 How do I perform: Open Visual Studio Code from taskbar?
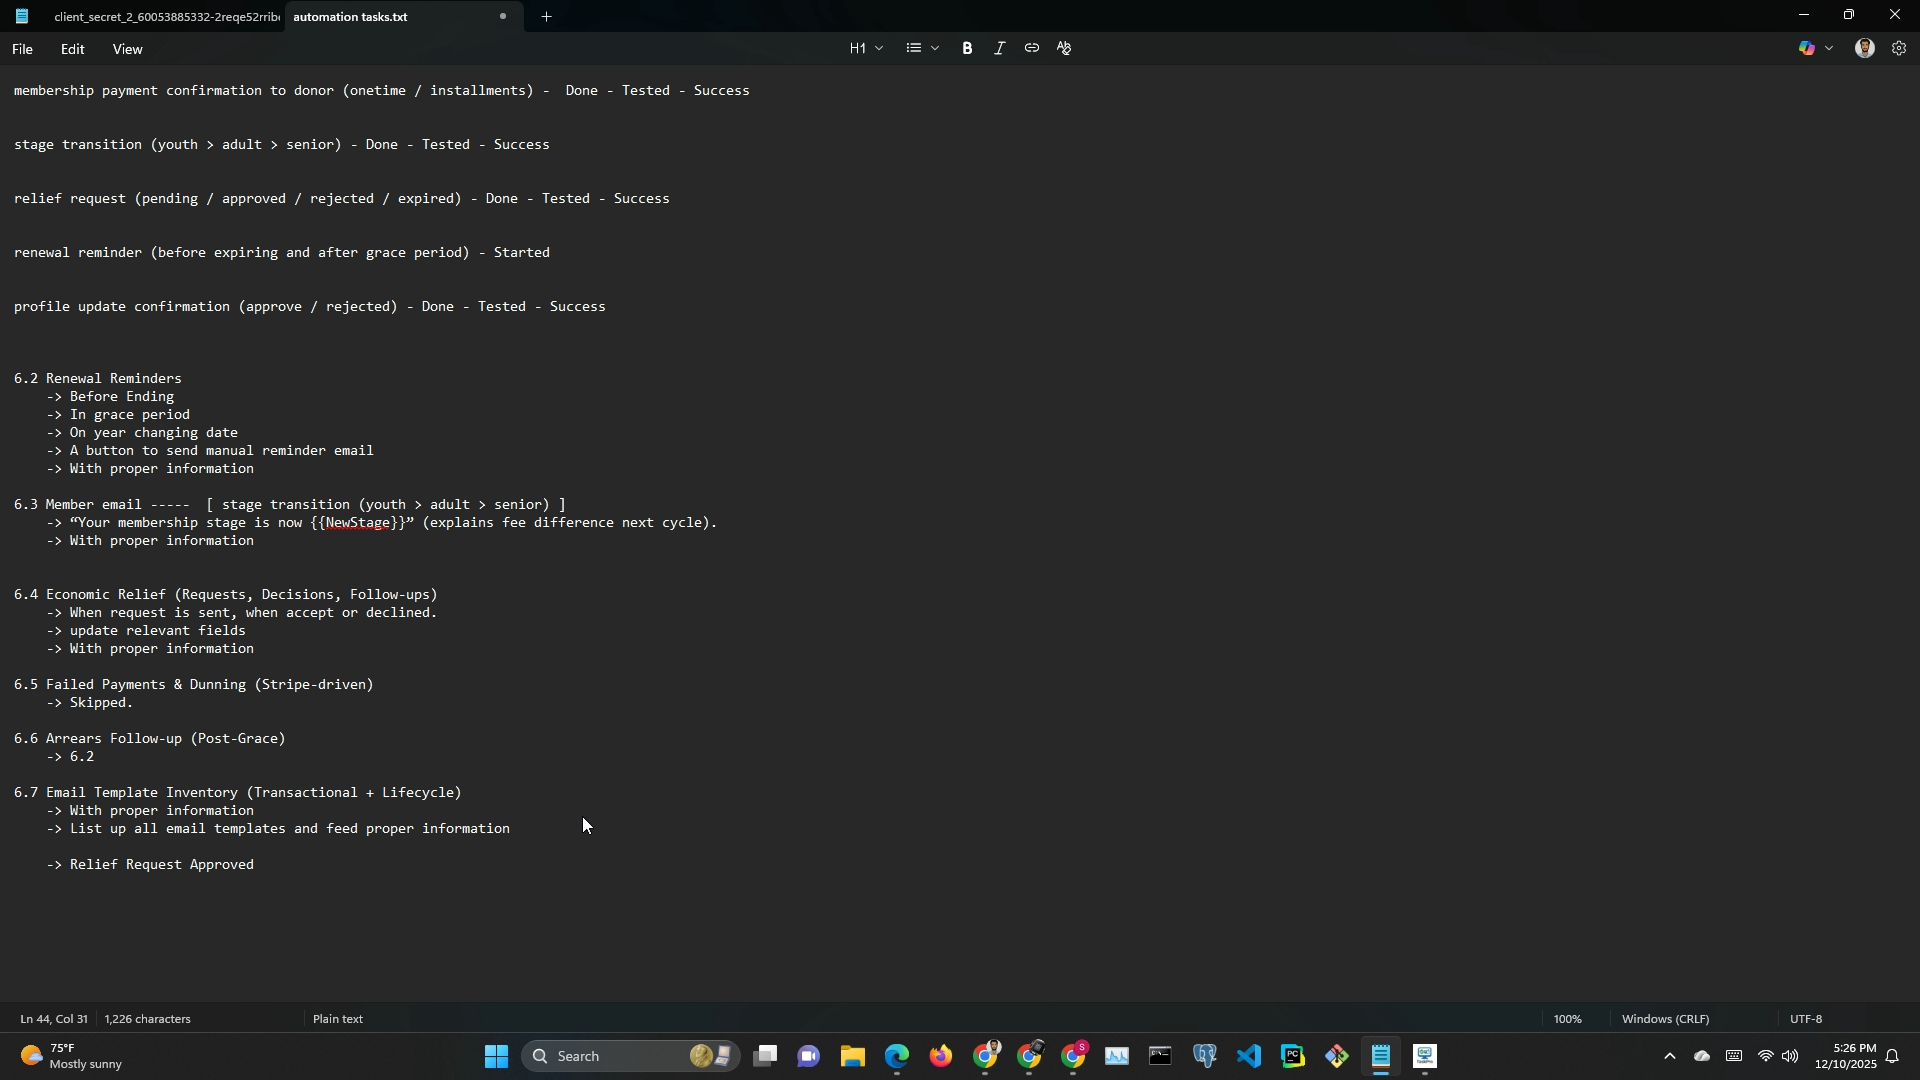point(1248,1056)
